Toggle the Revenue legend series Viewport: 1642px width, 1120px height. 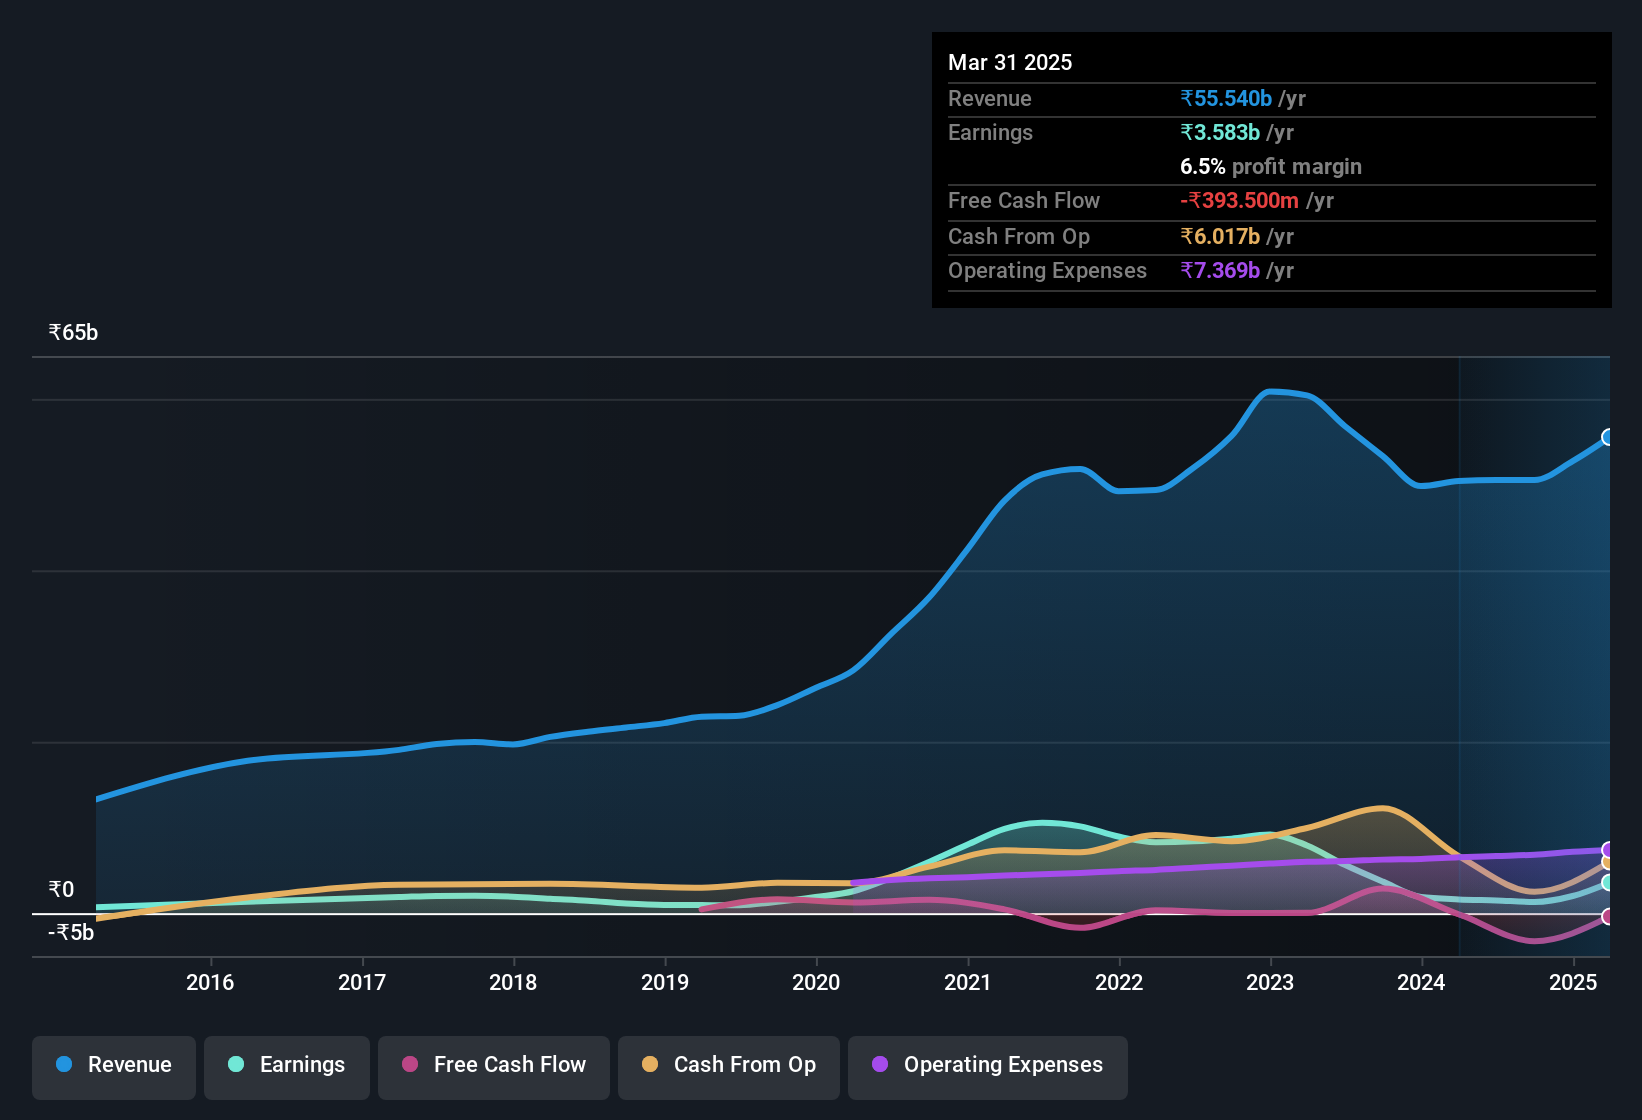pos(114,1067)
